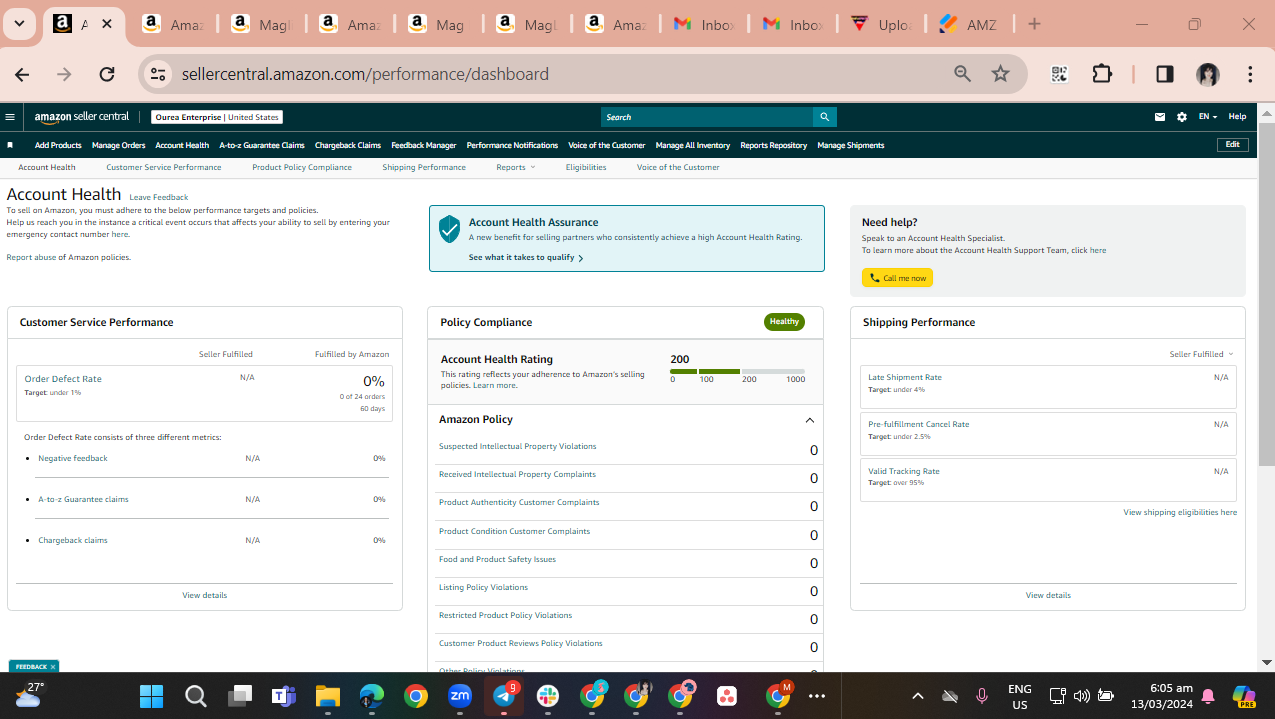Click the zoom magnifier icon in address bar
Screen dimensions: 1275x719
tap(962, 74)
